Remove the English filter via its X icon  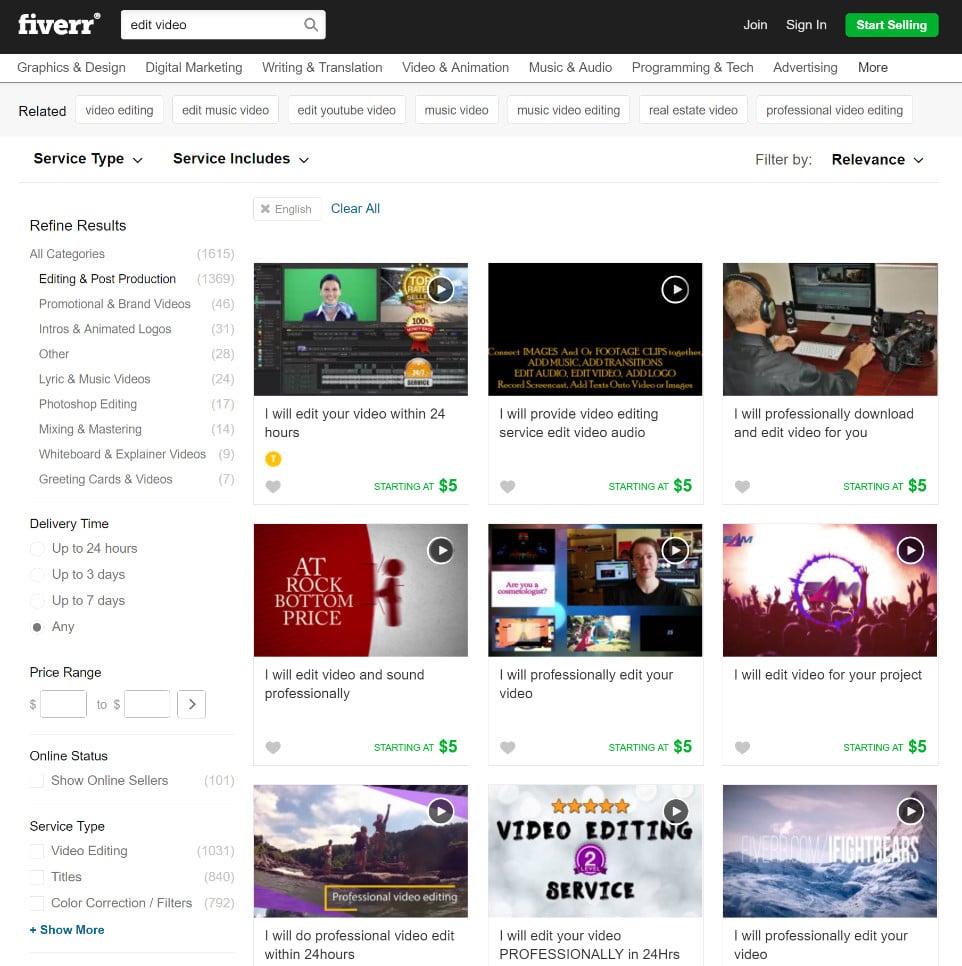(x=264, y=208)
